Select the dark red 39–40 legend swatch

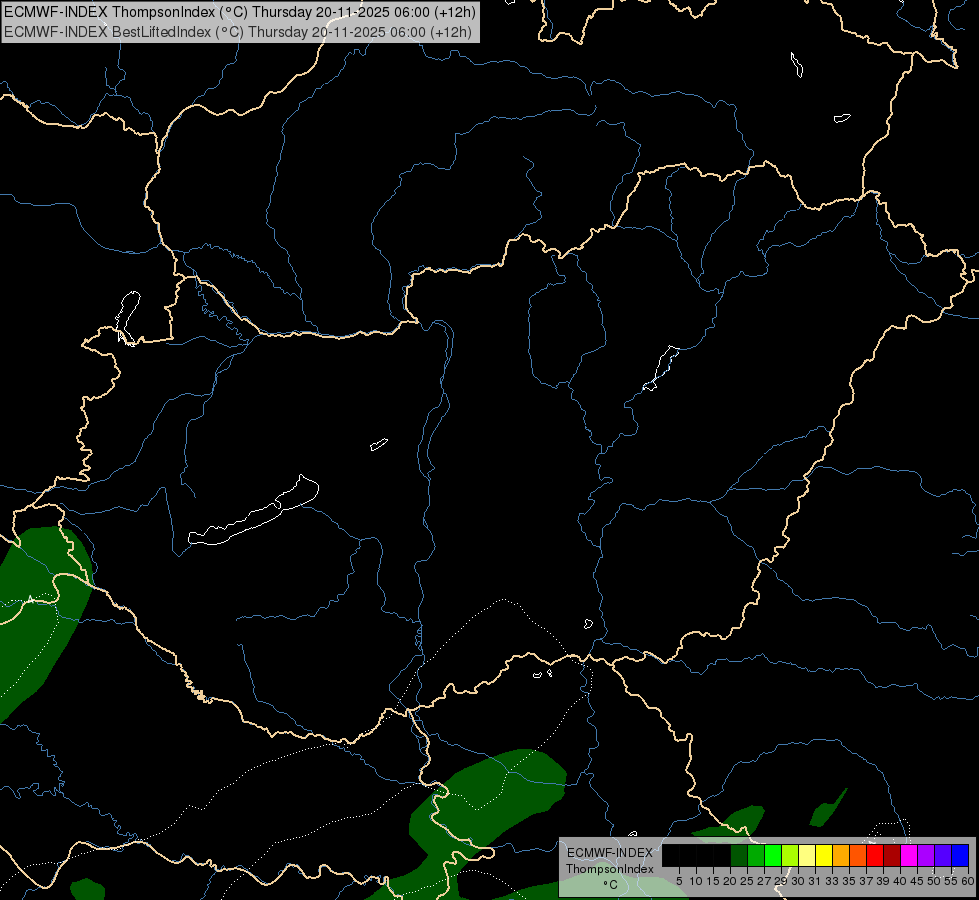click(892, 855)
